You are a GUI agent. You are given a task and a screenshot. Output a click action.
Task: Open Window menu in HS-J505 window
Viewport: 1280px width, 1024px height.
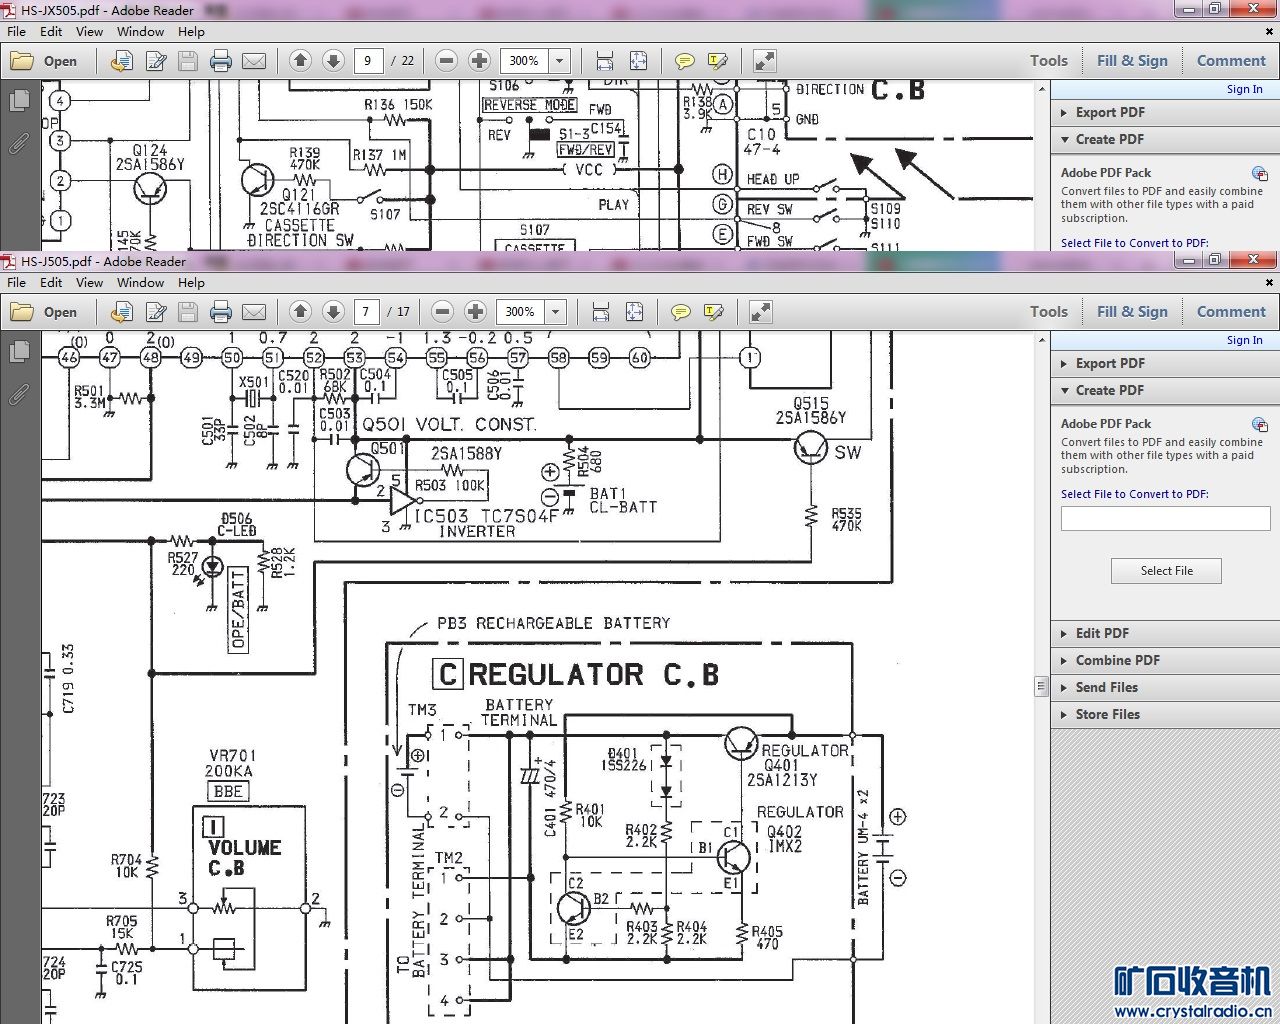point(140,282)
